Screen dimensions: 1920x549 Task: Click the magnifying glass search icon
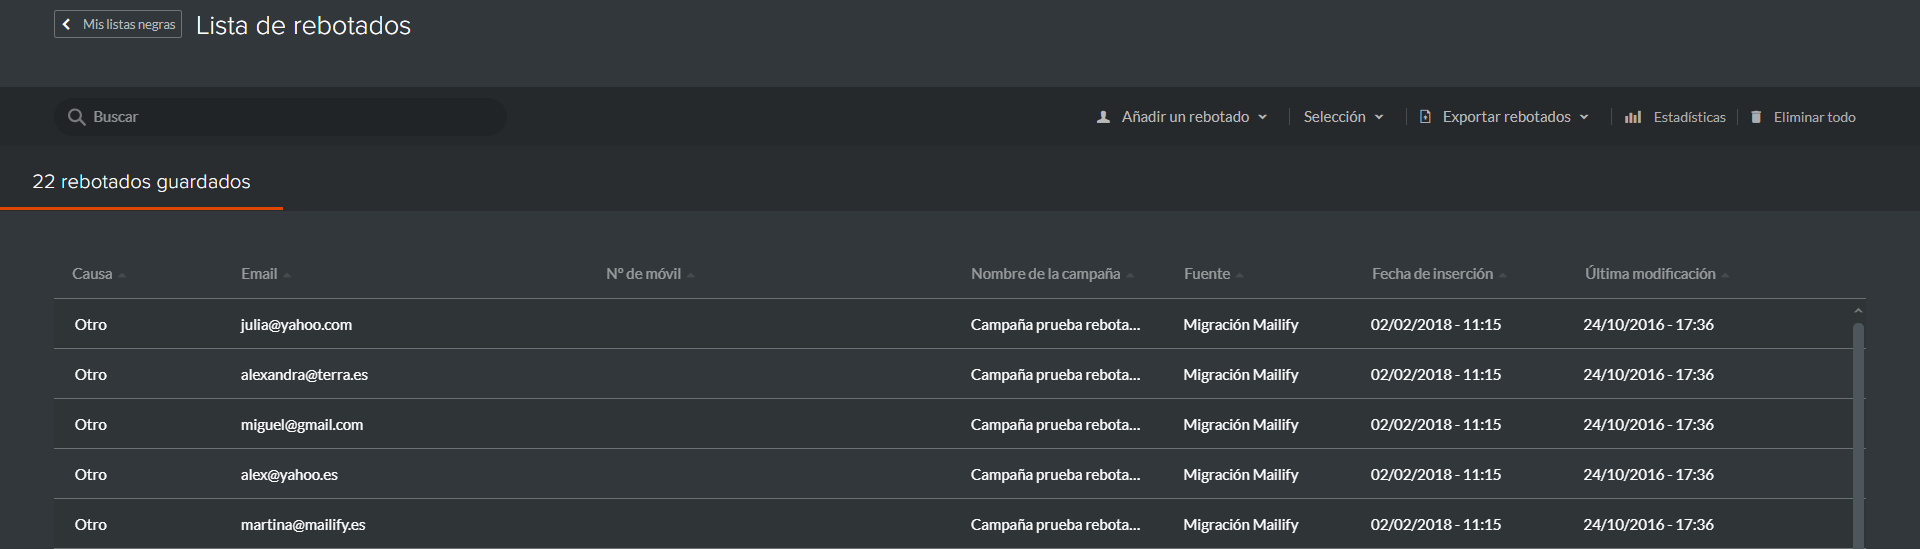point(76,117)
